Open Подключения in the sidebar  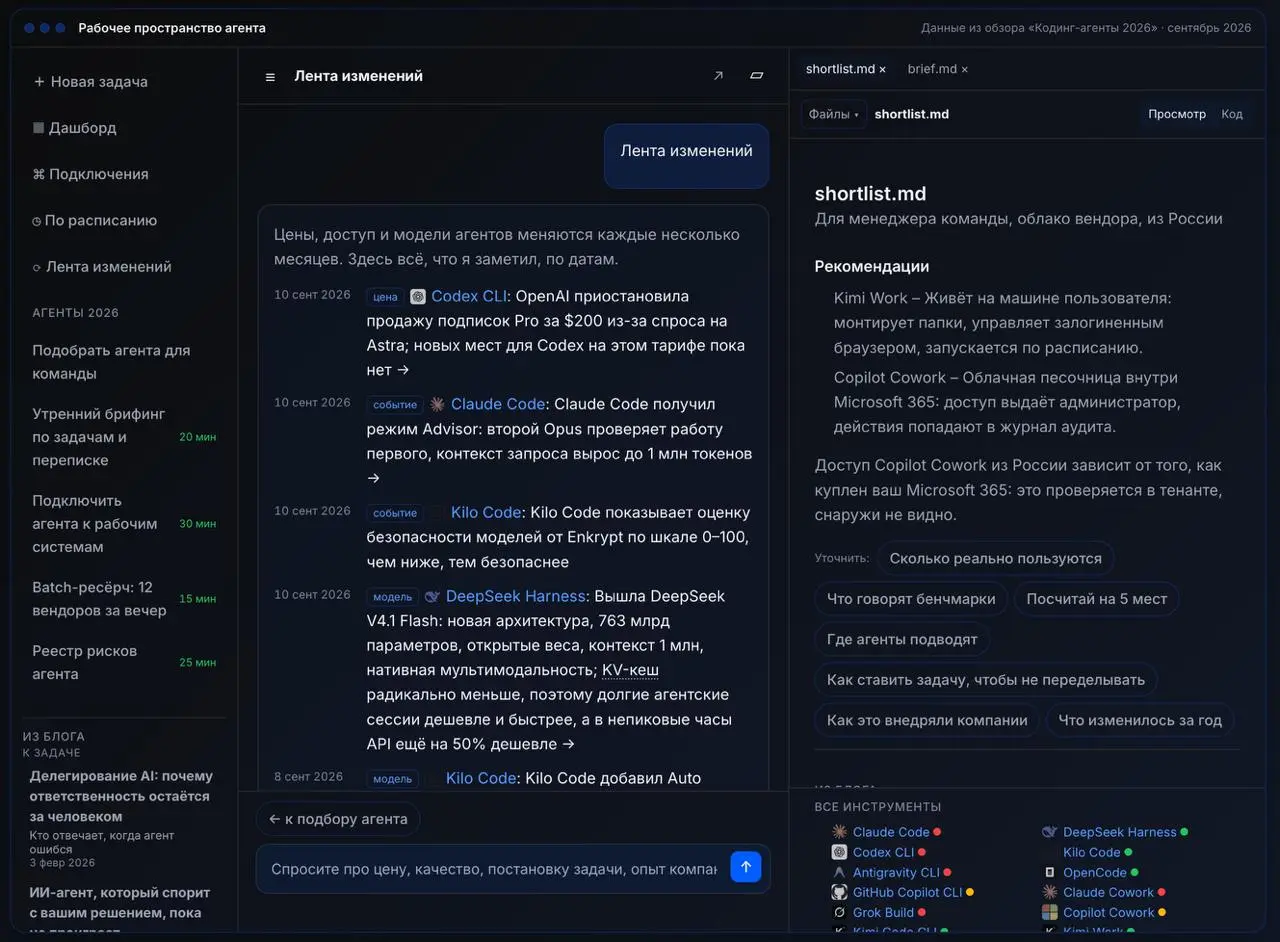pos(91,174)
